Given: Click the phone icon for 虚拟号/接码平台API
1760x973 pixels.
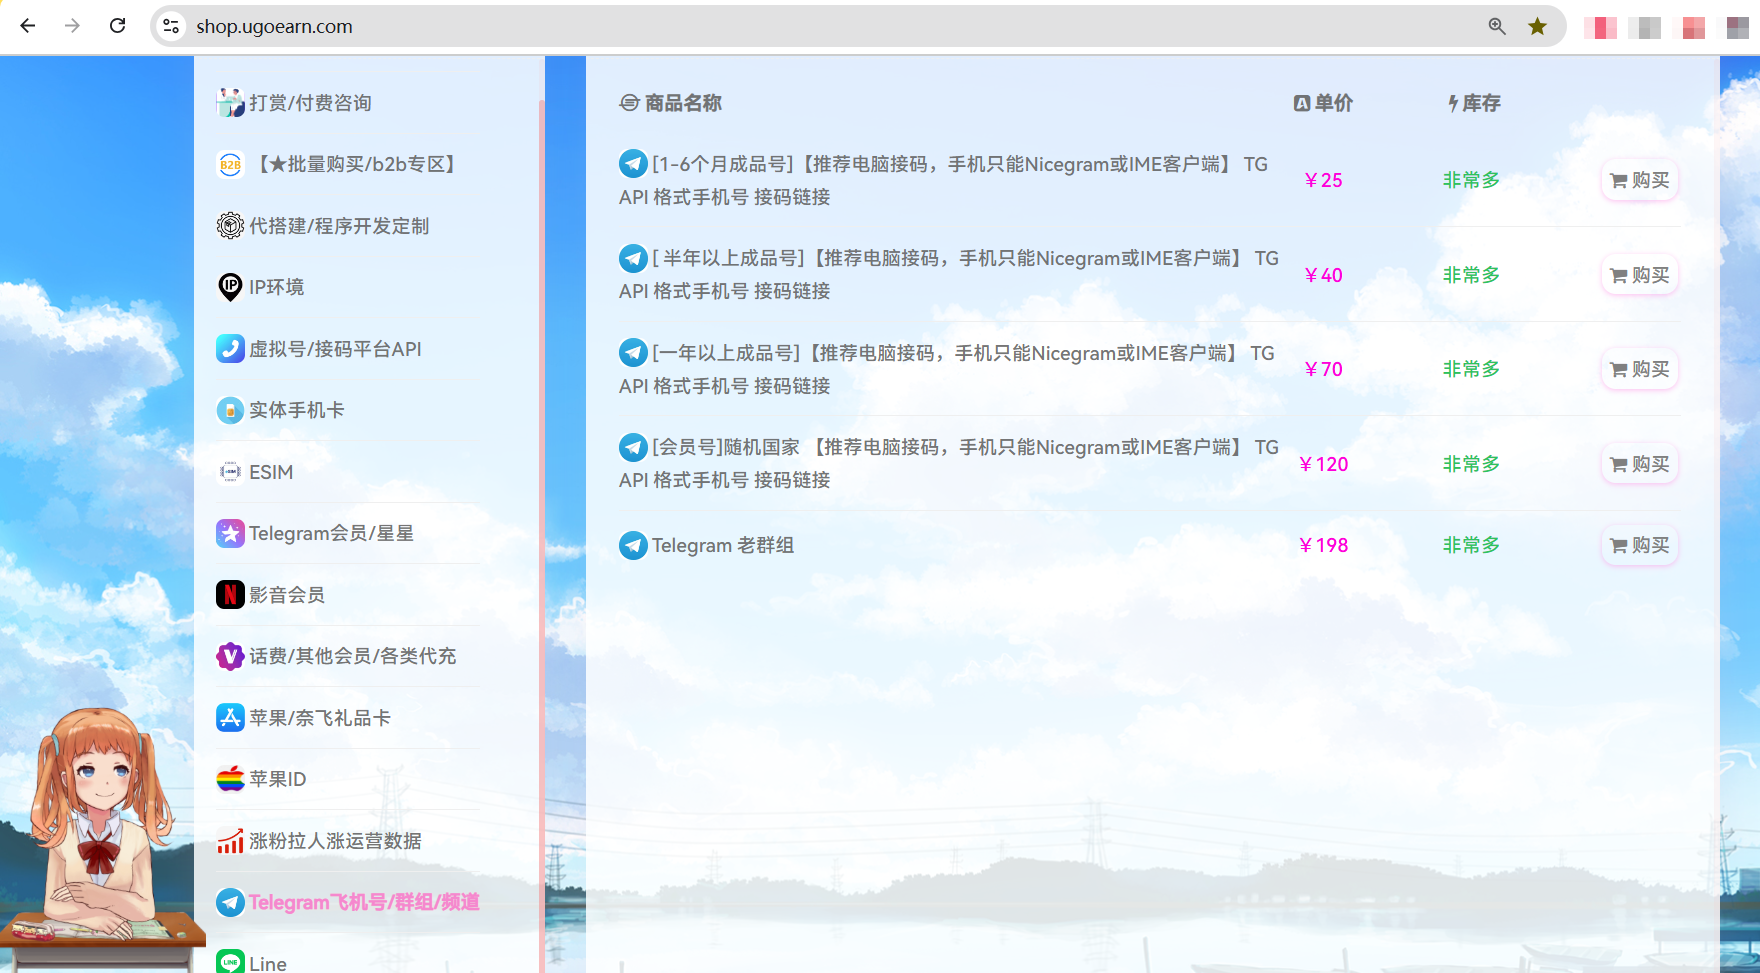Looking at the screenshot, I should pos(230,349).
